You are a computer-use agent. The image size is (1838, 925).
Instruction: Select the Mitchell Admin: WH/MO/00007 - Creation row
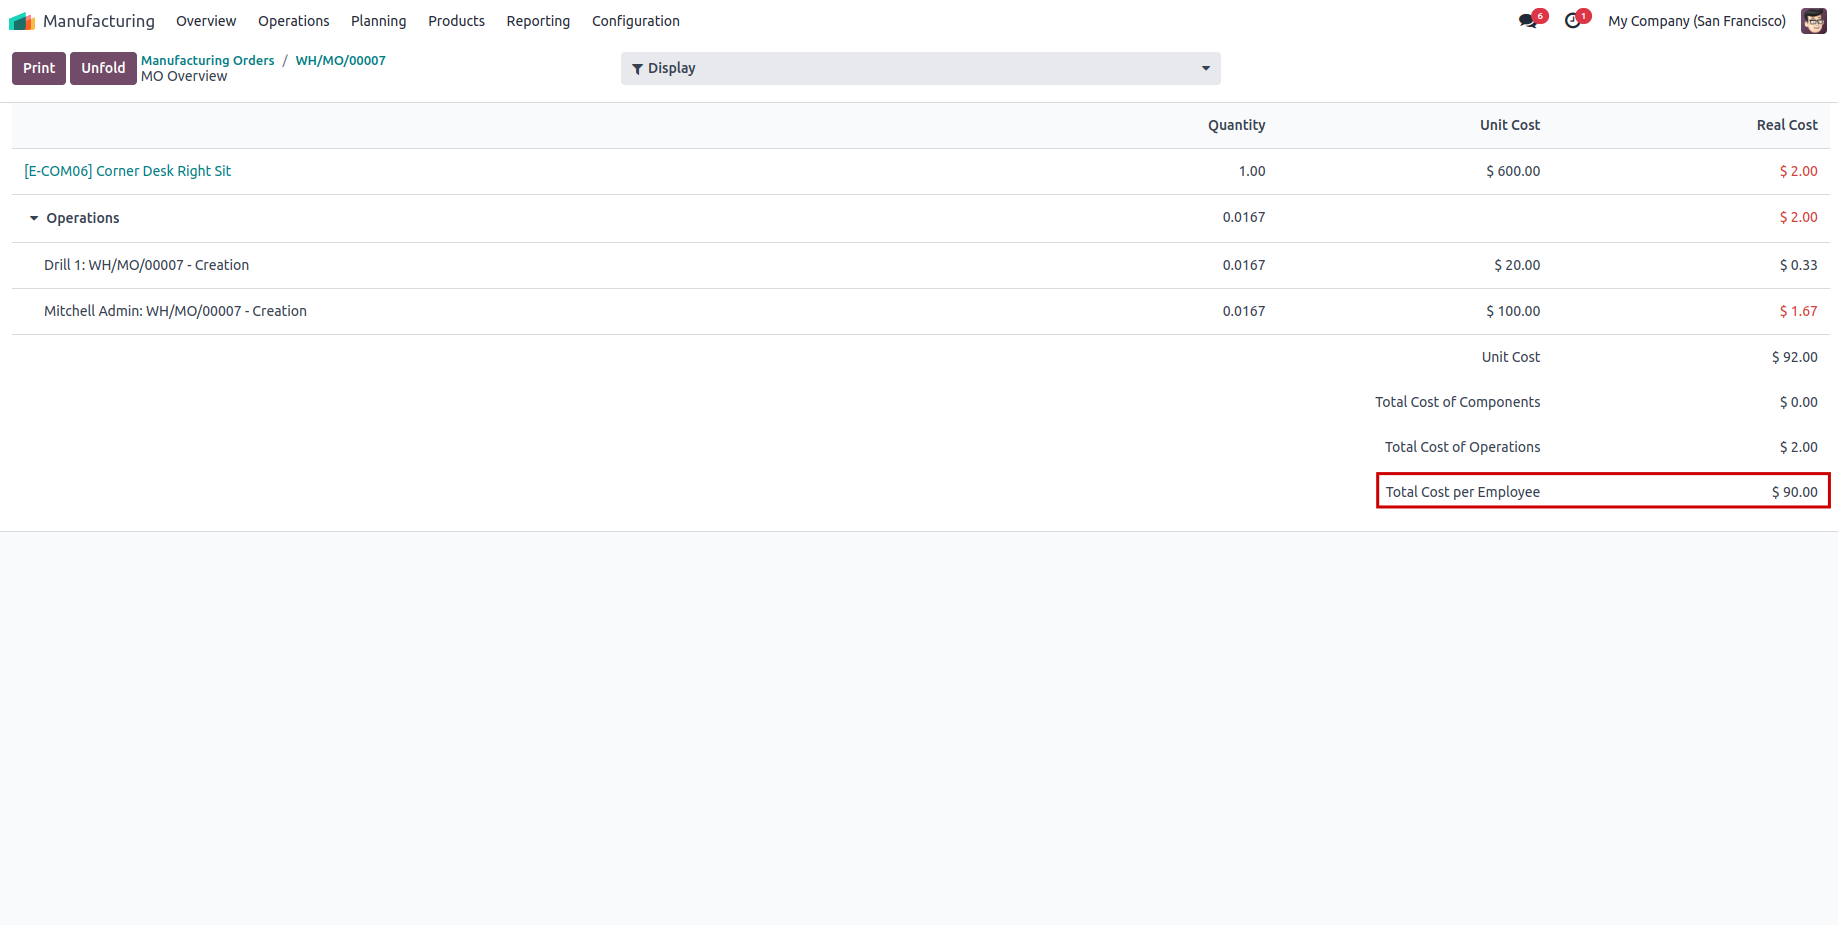point(920,311)
